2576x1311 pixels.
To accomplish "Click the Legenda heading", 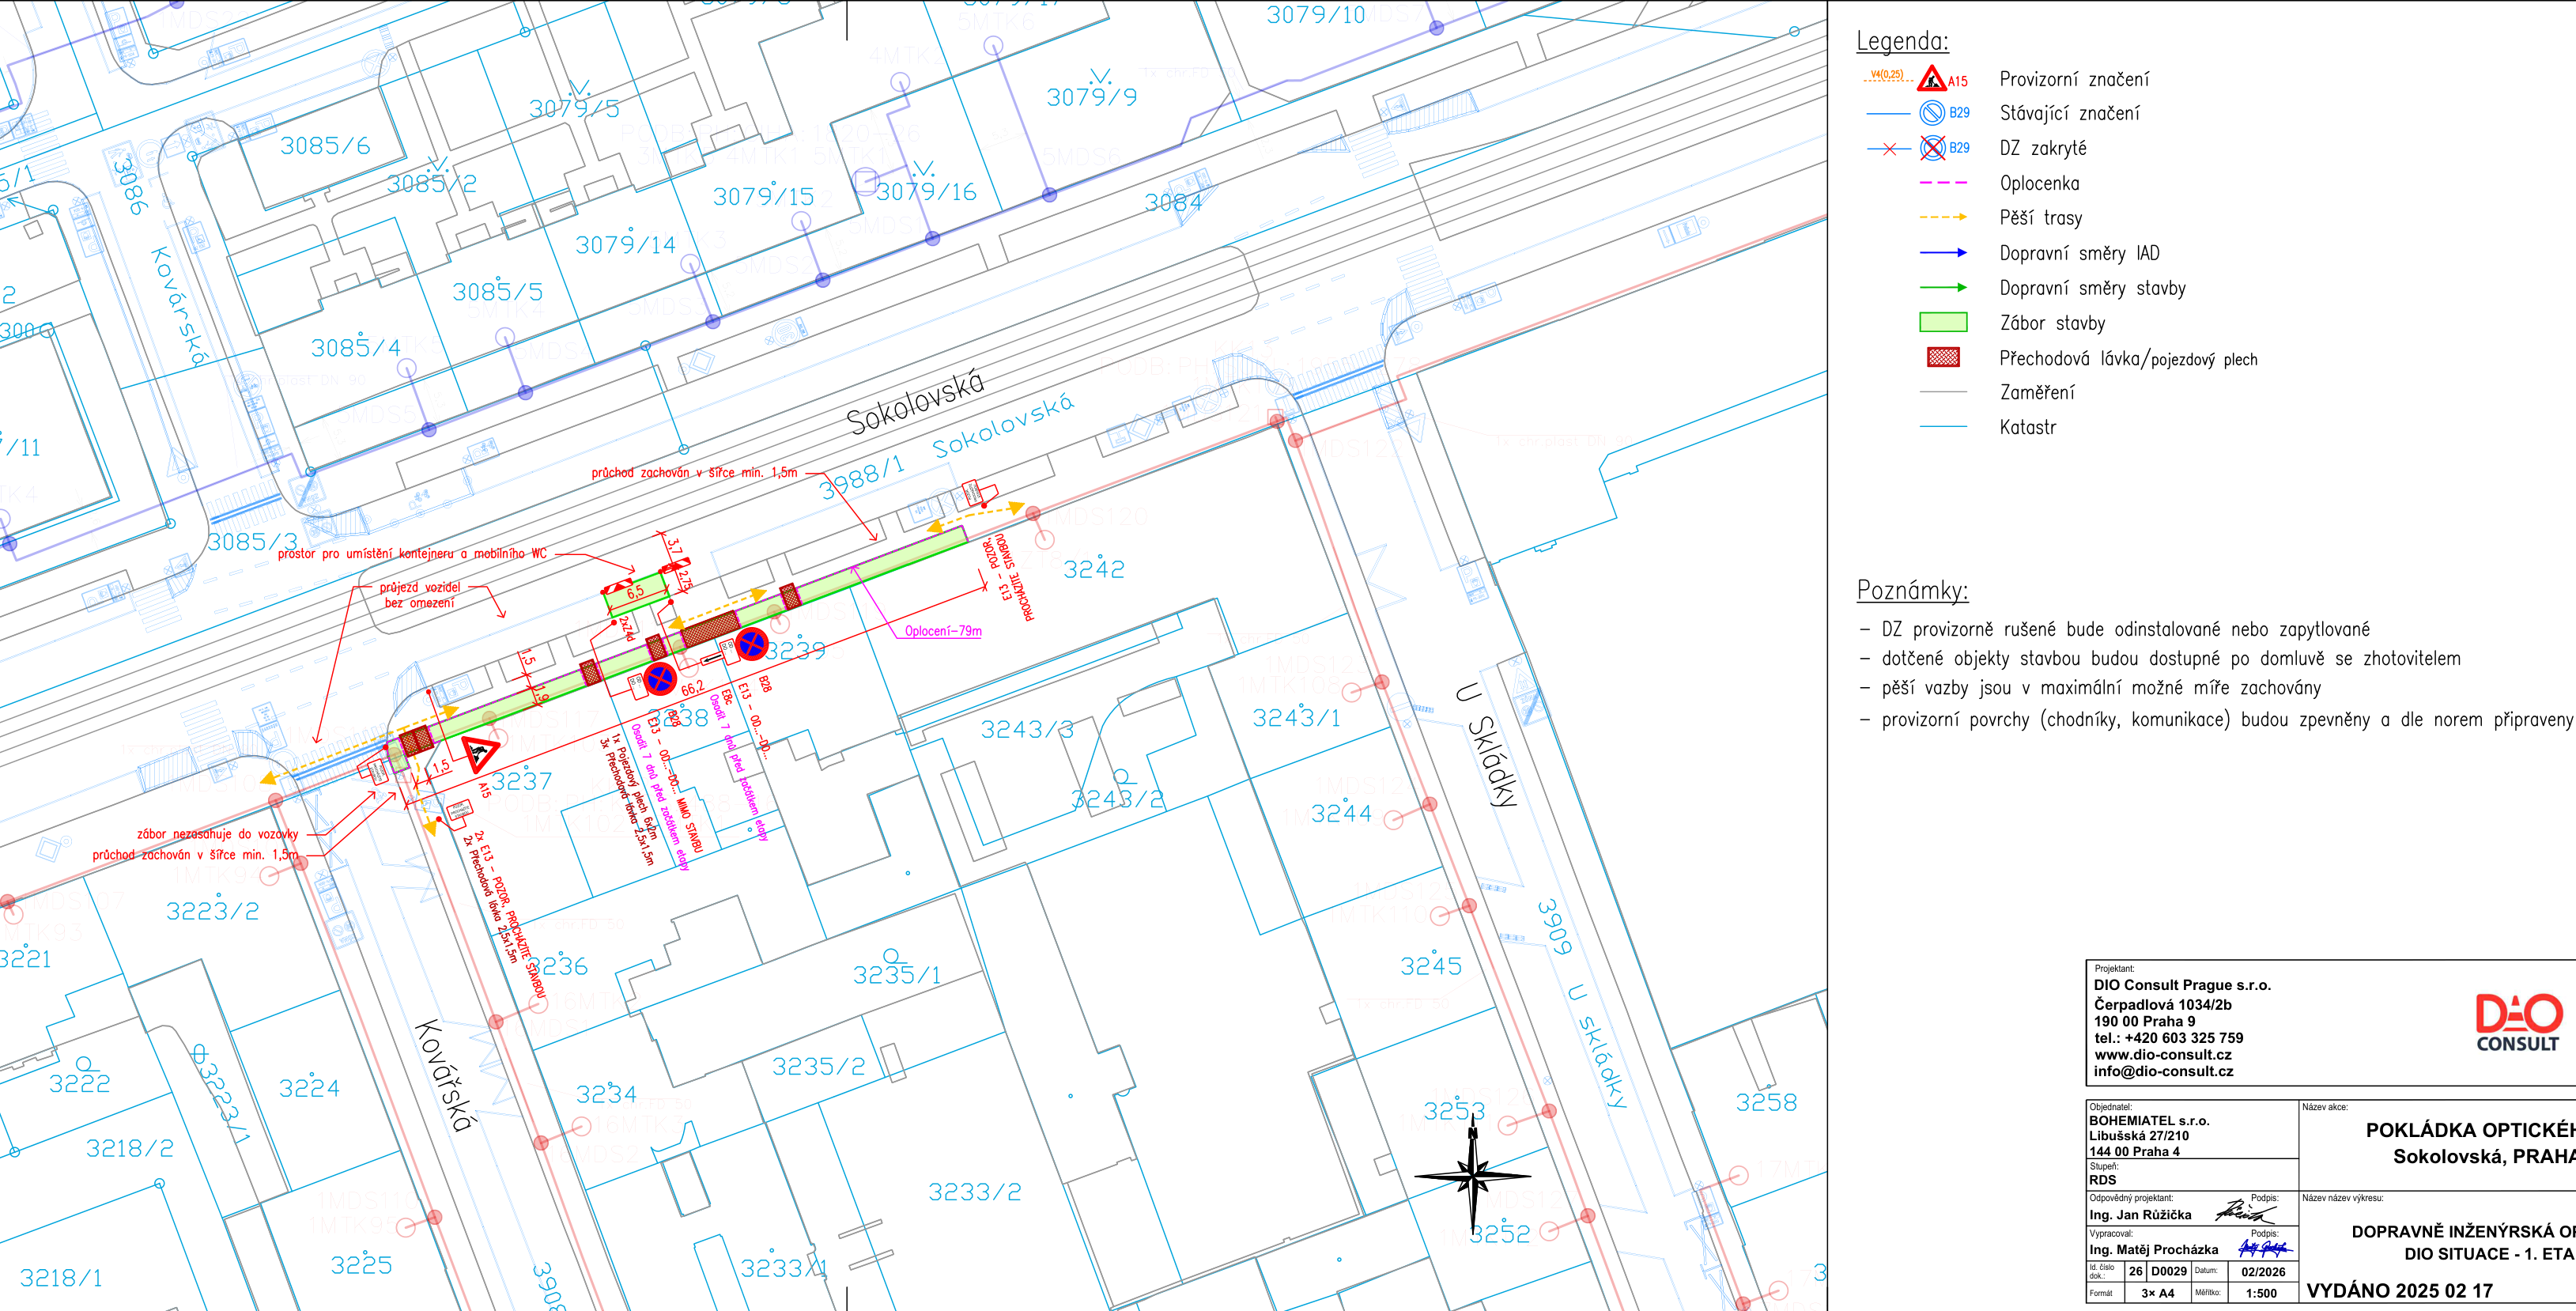I will pos(1902,41).
